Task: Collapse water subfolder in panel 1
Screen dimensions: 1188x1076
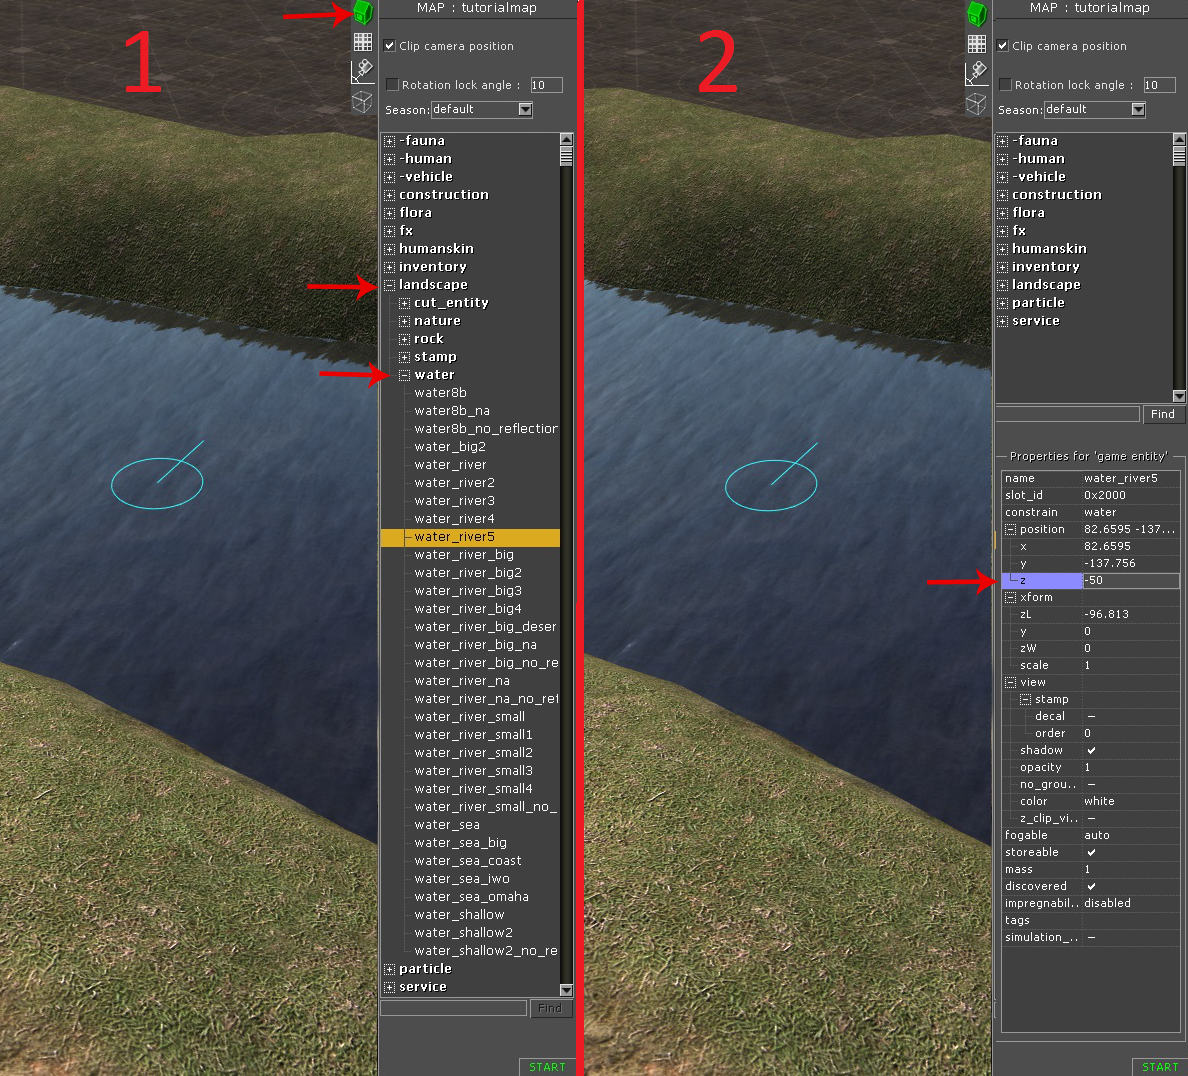Action: point(405,376)
